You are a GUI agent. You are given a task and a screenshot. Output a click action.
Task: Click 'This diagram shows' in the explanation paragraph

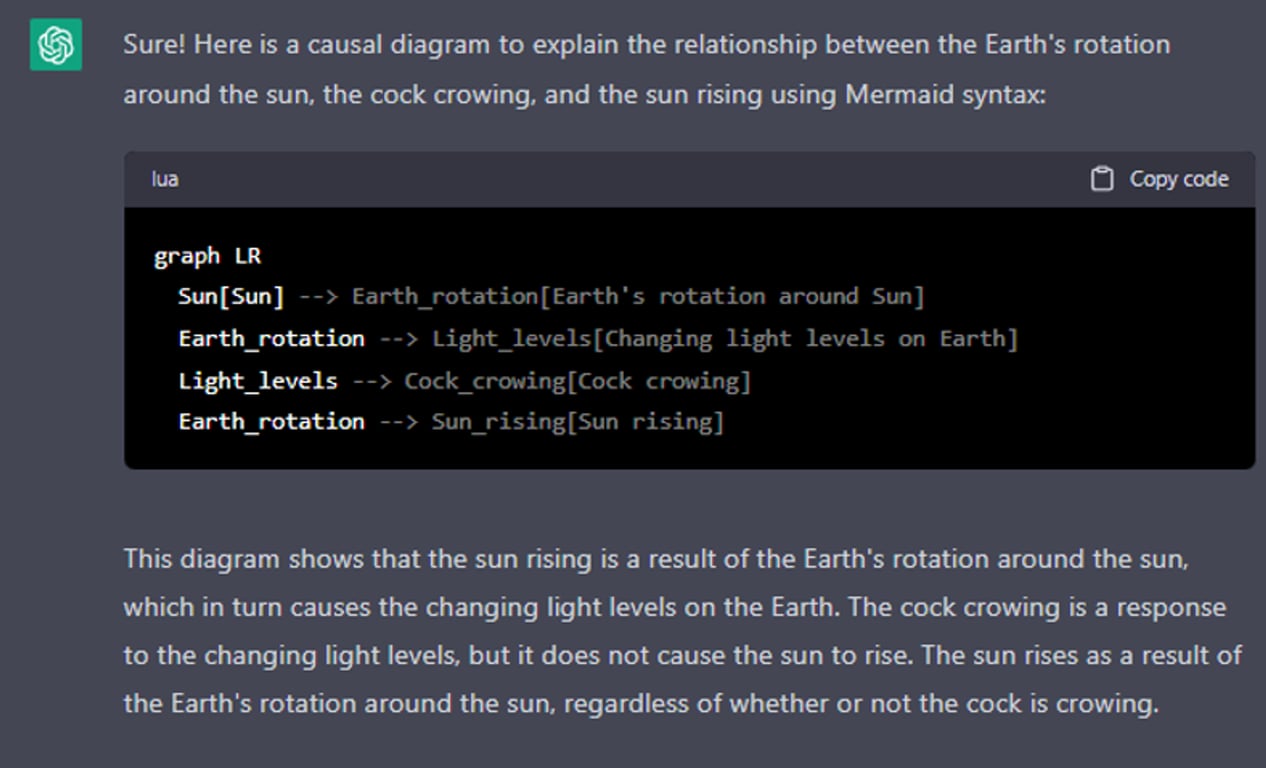click(245, 558)
